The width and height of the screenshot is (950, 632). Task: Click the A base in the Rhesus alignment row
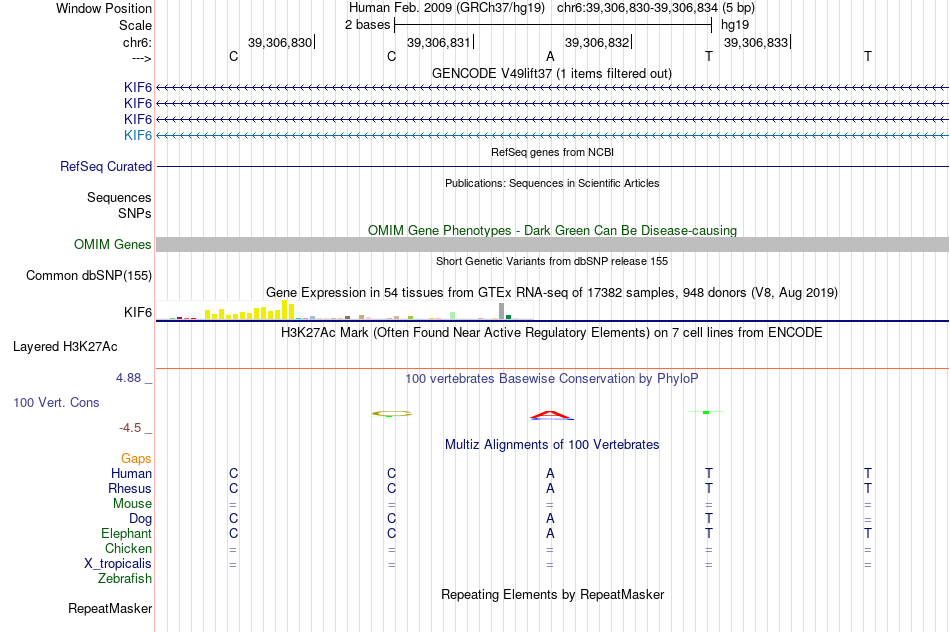[x=550, y=488]
